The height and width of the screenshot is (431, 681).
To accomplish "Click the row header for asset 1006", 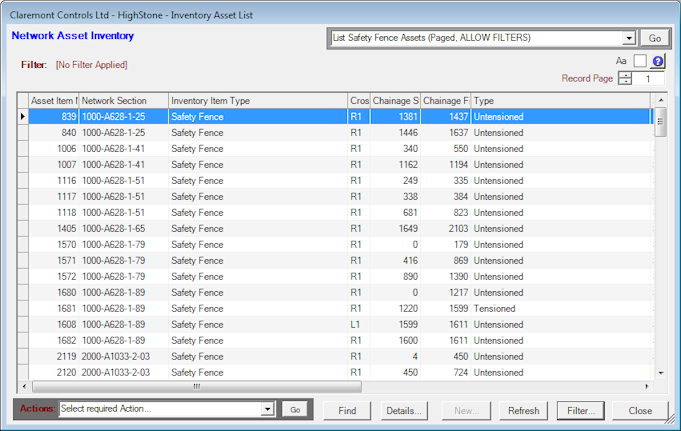I will (x=23, y=149).
